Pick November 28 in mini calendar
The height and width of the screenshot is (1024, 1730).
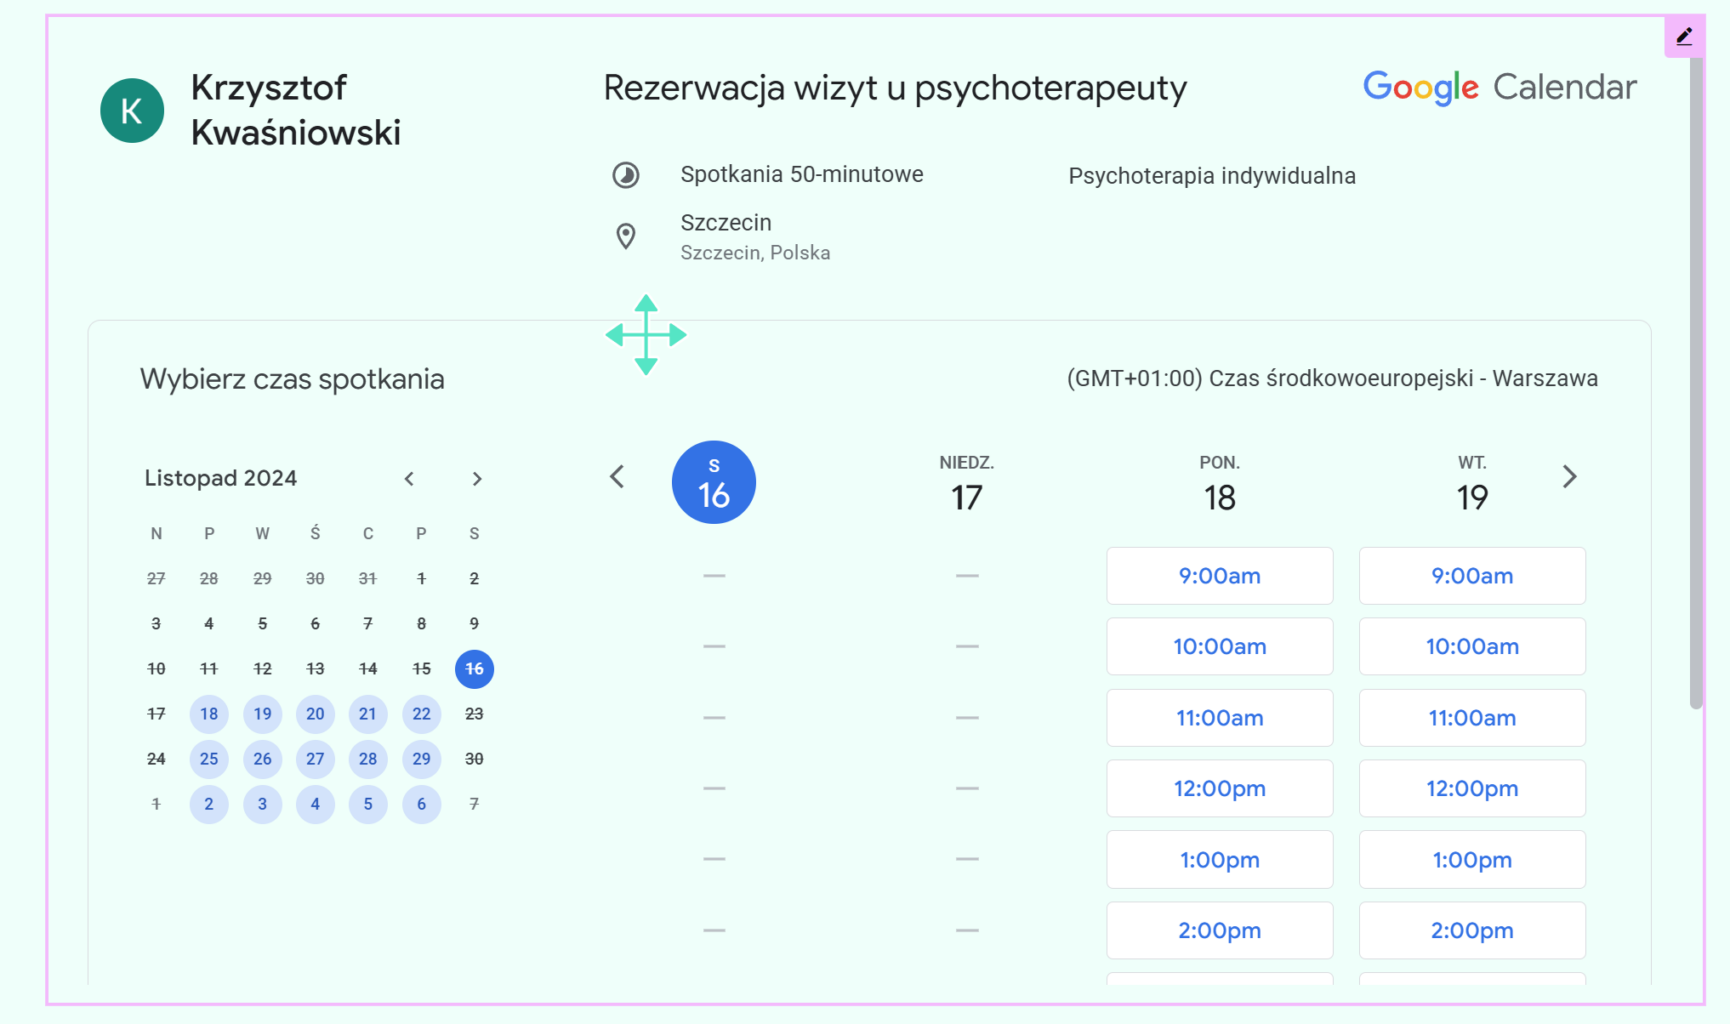coord(368,759)
